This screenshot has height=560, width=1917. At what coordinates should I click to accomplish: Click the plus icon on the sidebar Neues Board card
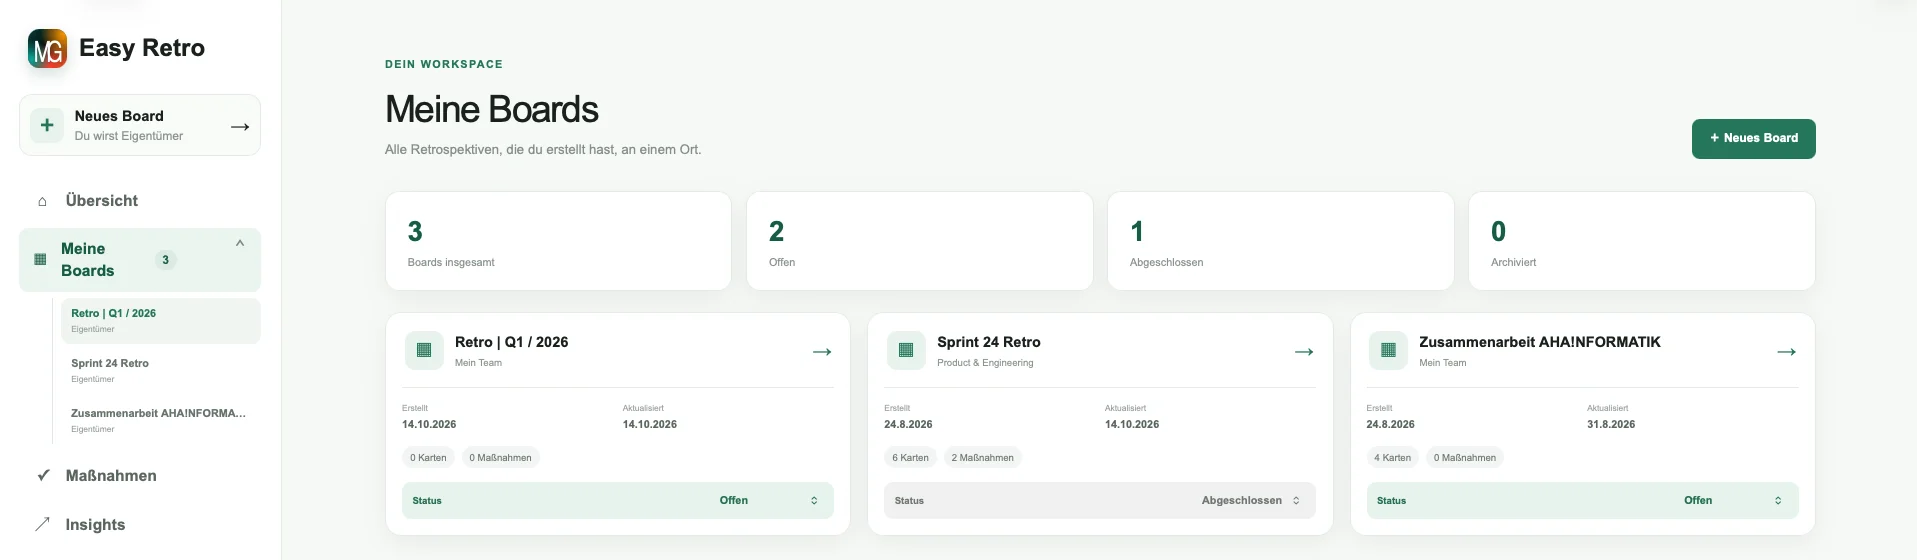[x=47, y=126]
